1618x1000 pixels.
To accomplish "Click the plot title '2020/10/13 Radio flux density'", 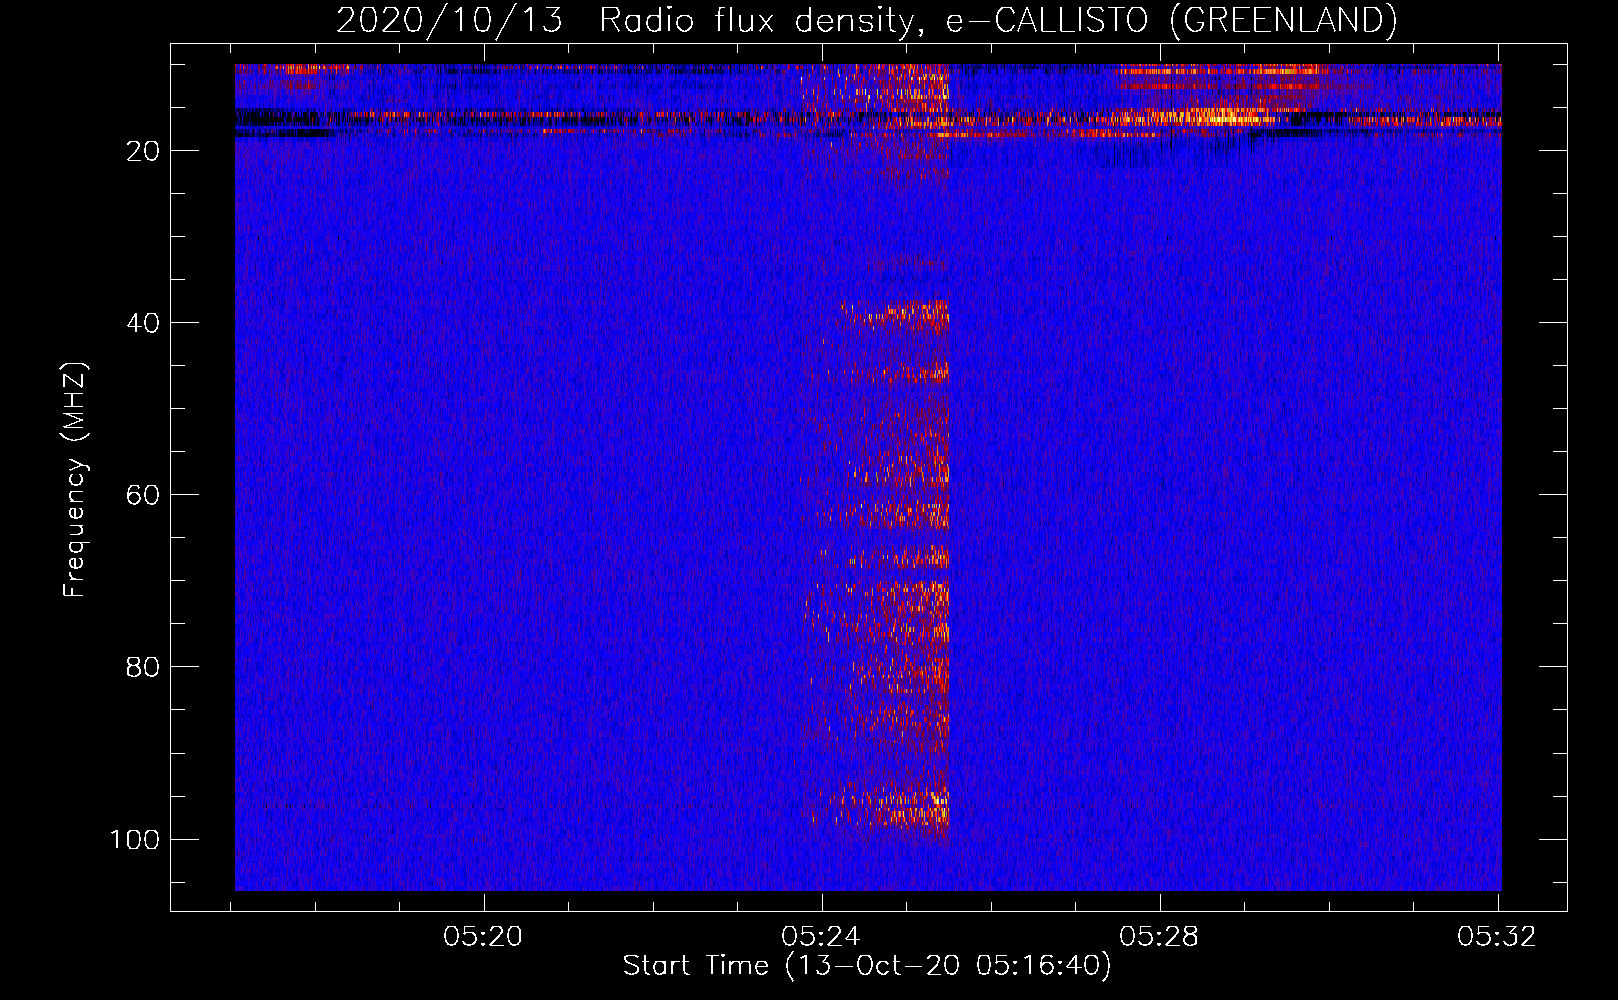I will (x=866, y=20).
